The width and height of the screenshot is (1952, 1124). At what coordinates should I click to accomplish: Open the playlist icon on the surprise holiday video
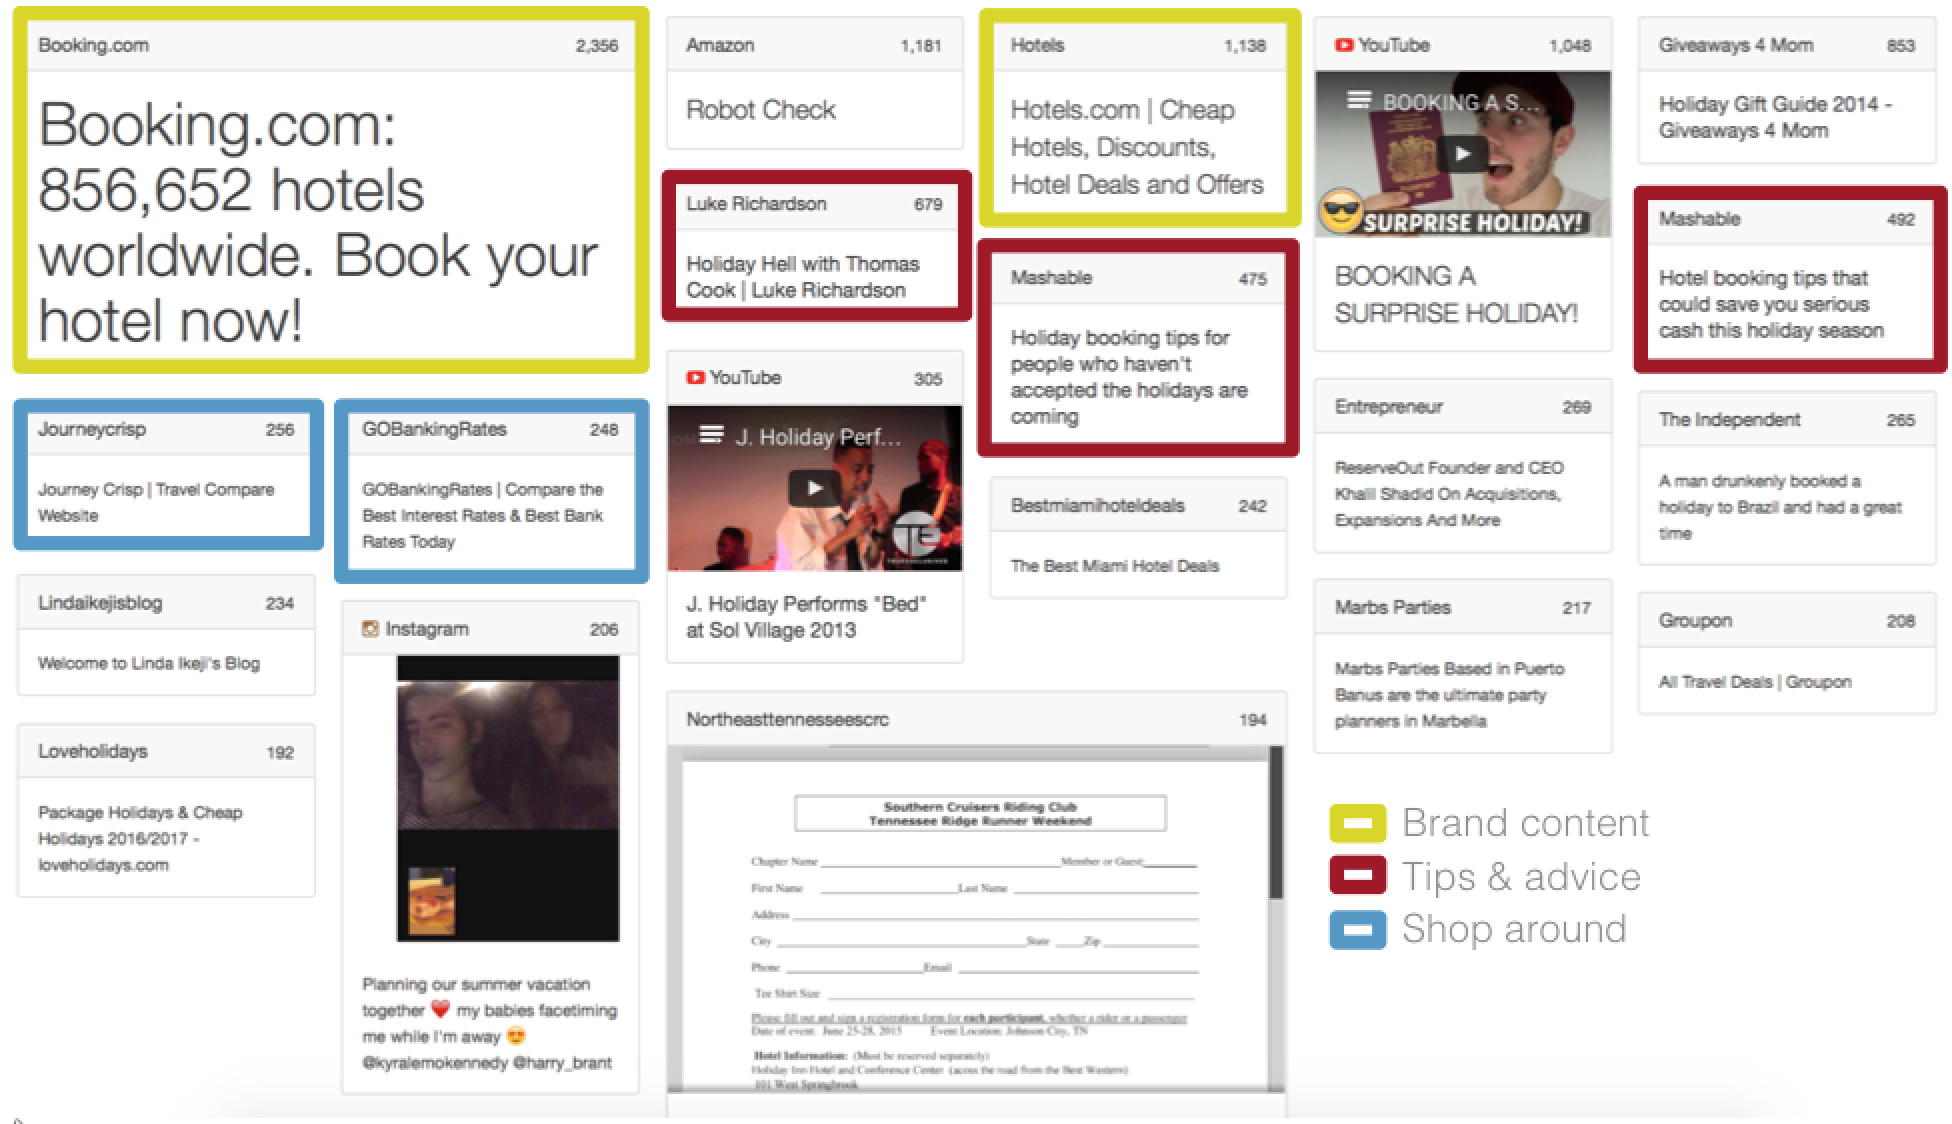(x=1357, y=100)
